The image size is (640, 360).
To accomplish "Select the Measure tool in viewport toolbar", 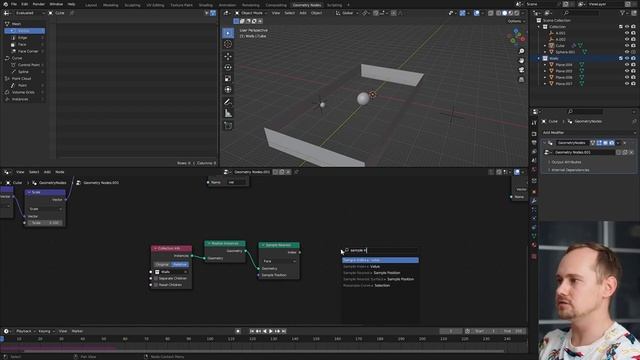I will click(228, 113).
